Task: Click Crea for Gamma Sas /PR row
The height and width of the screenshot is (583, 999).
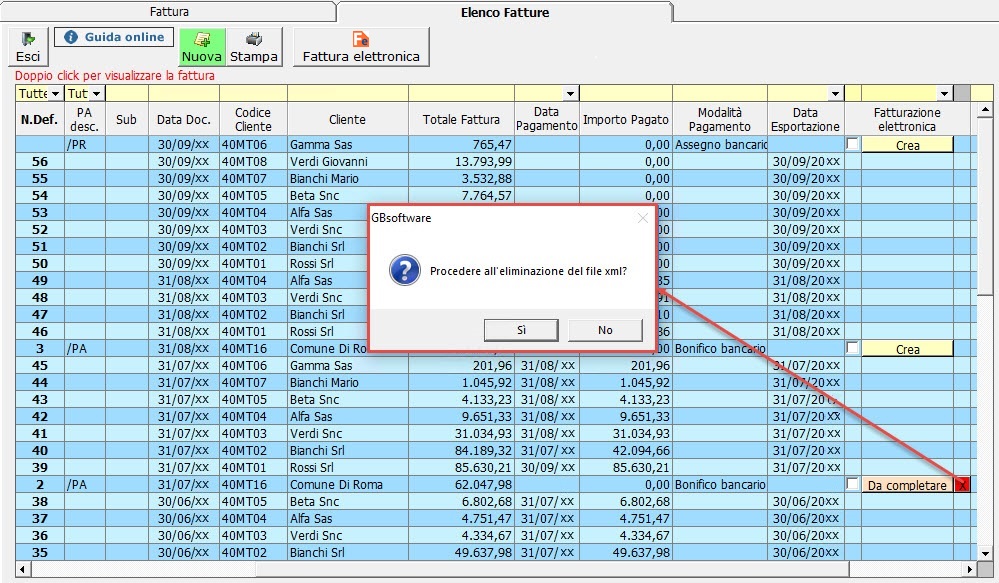Action: 907,145
